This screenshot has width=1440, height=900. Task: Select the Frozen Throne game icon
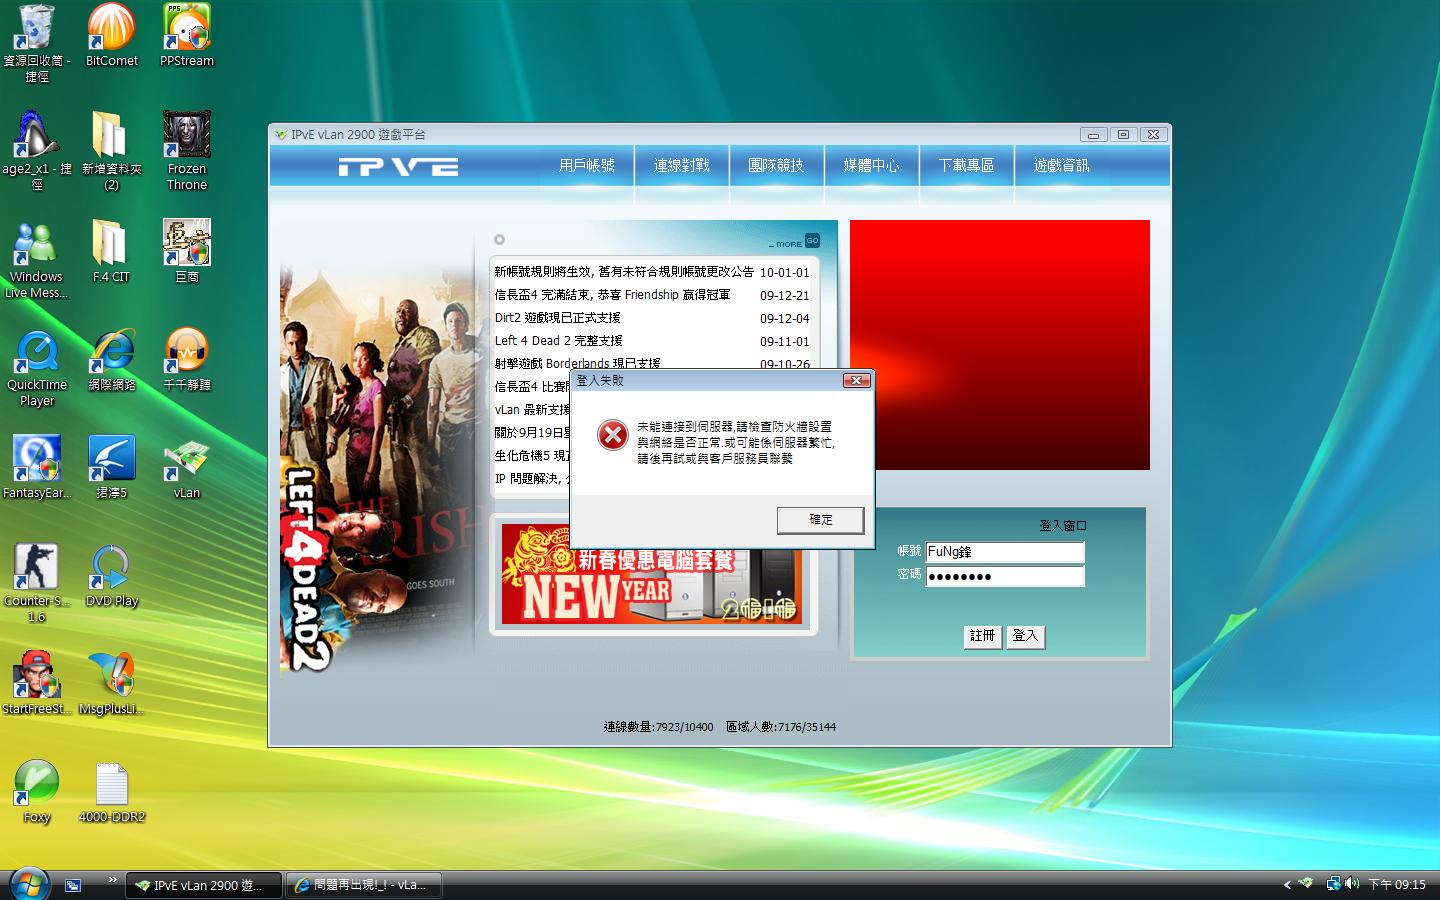(187, 151)
